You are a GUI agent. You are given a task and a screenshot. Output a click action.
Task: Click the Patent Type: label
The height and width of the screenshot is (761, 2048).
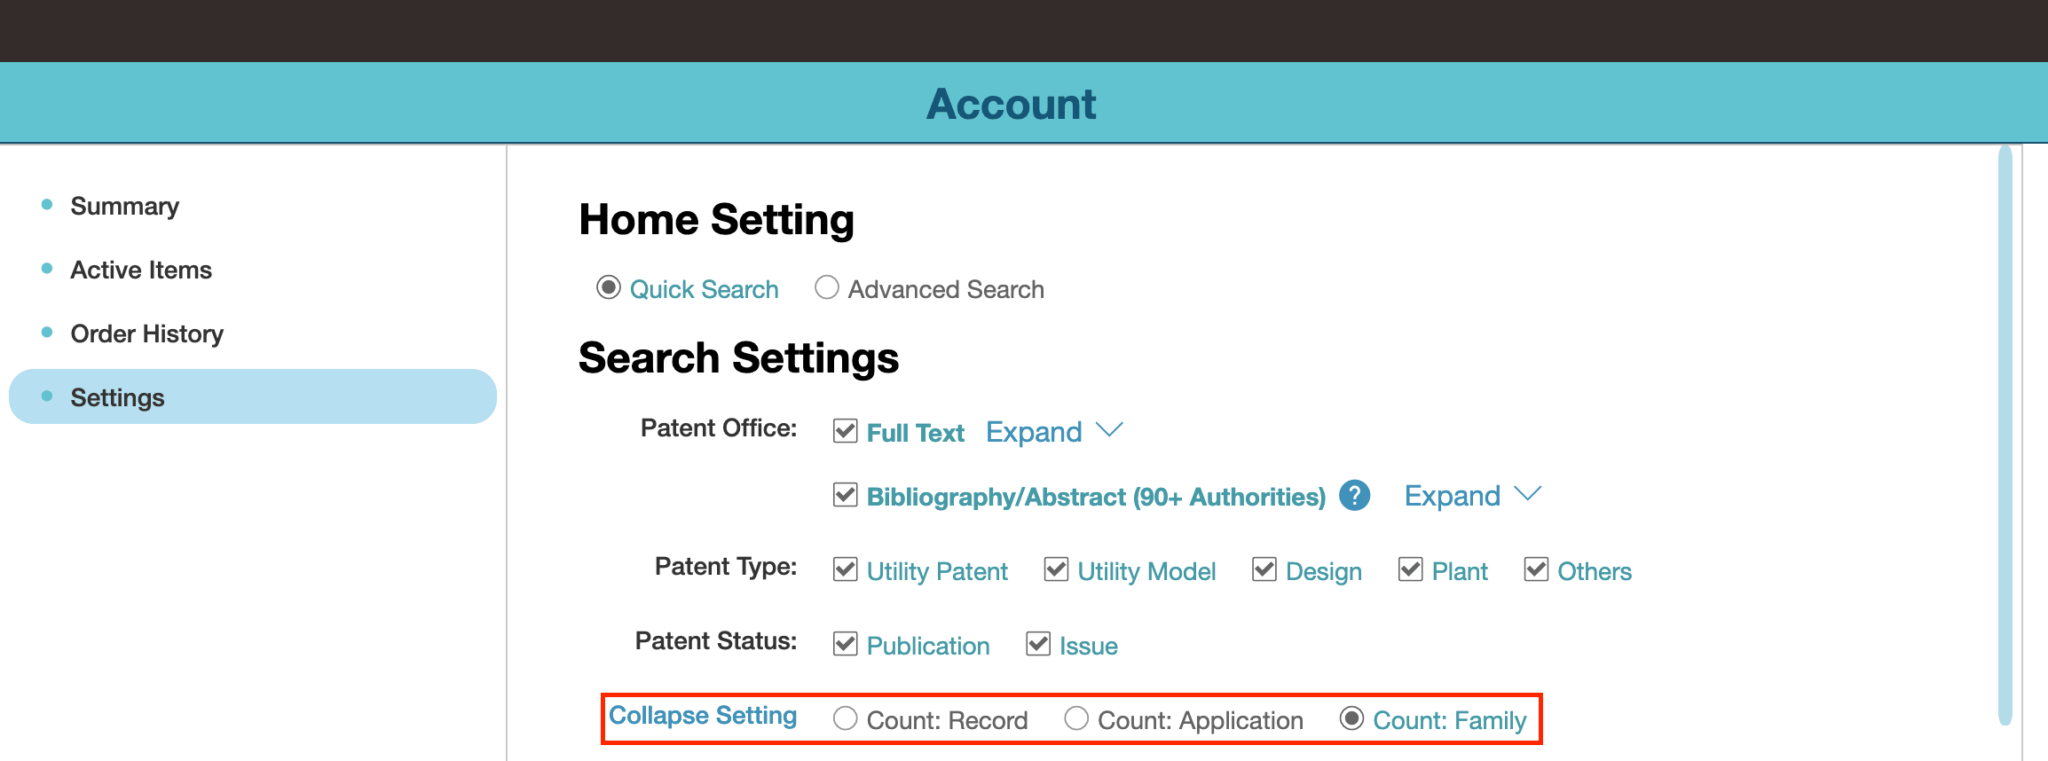click(x=726, y=567)
